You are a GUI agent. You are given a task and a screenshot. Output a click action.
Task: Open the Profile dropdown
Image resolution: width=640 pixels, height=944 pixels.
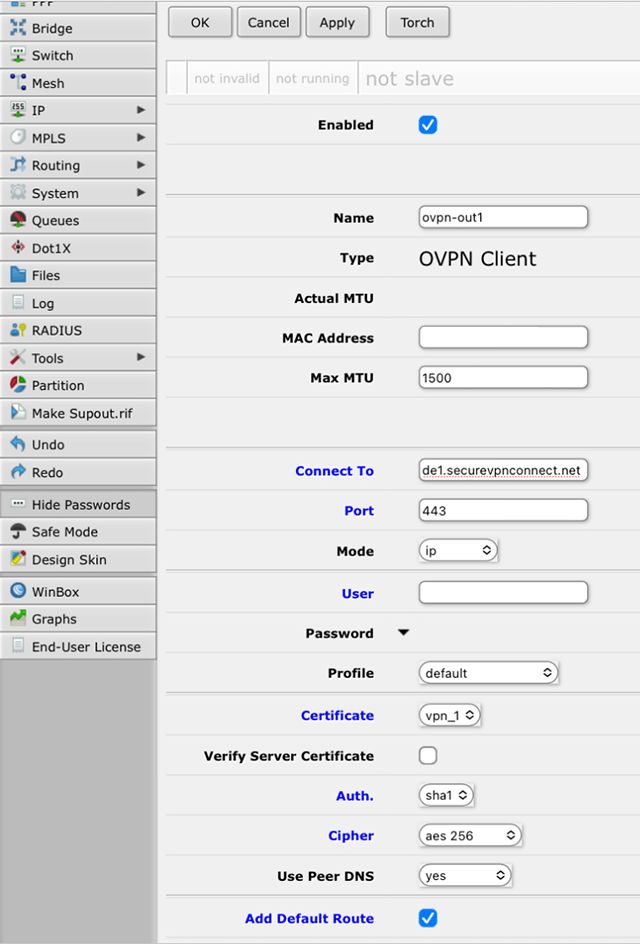(x=488, y=673)
